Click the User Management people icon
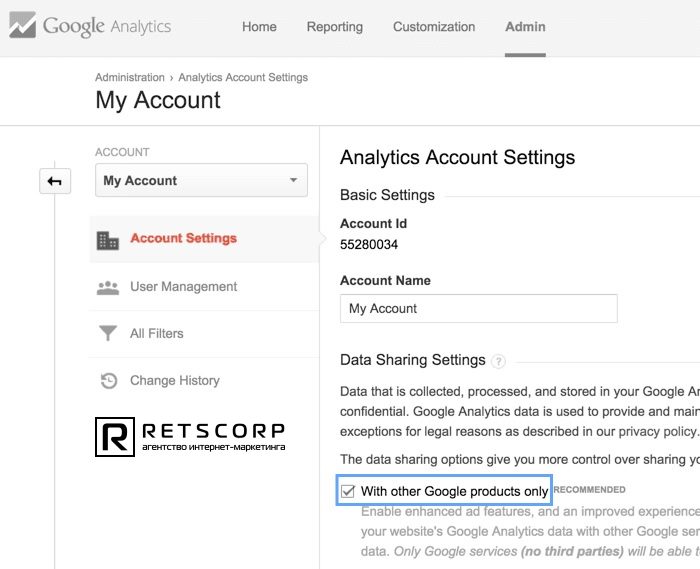The image size is (700, 569). coord(108,288)
